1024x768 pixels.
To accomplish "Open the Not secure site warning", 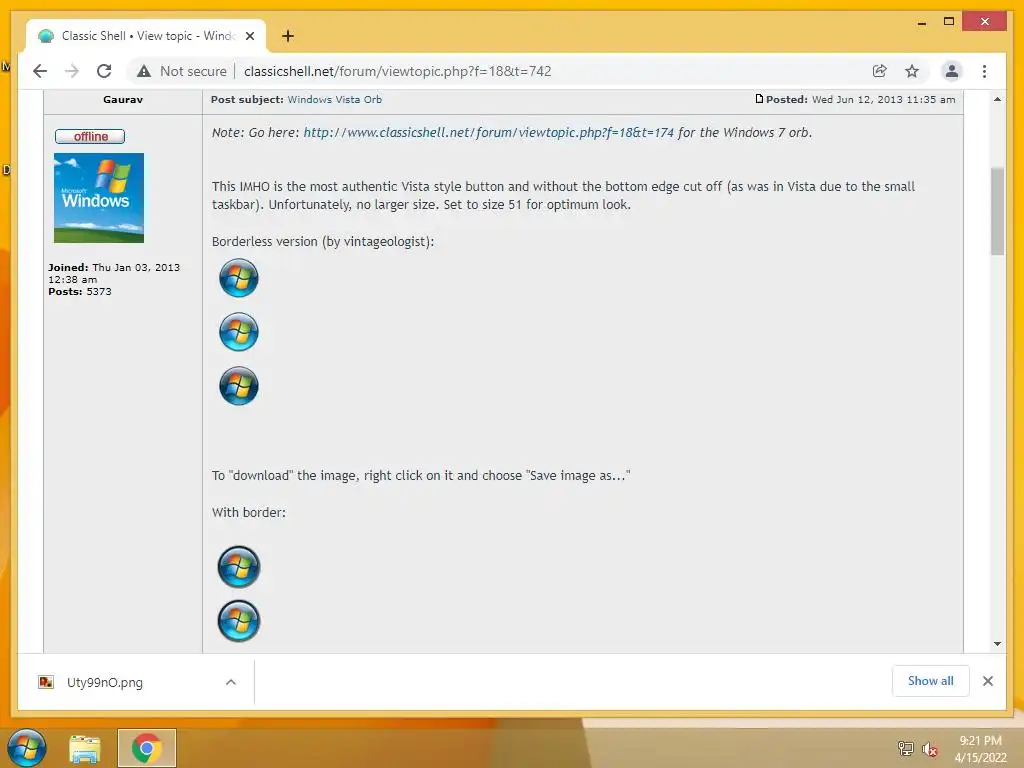I will coord(182,71).
